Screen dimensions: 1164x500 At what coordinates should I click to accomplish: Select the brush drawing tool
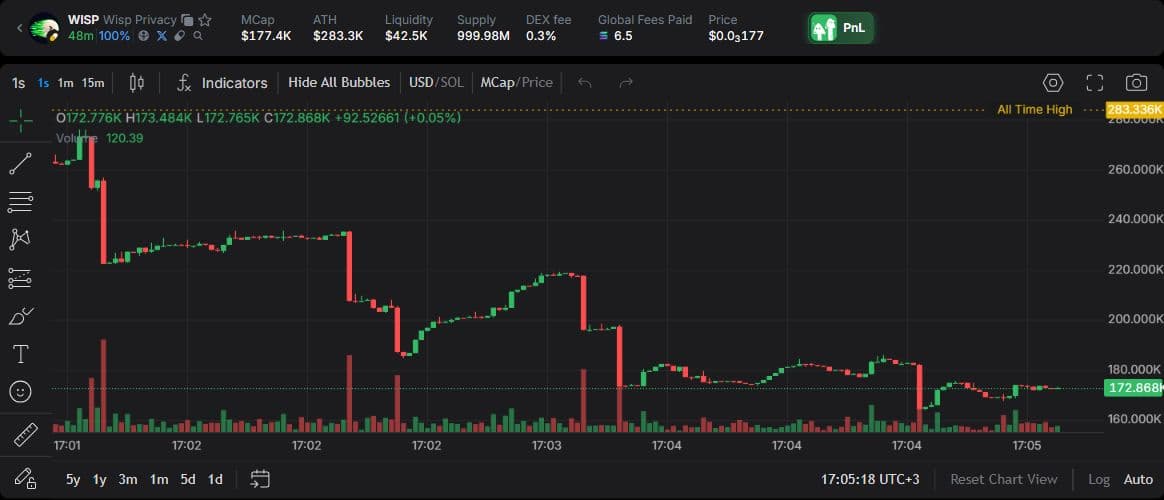[21, 316]
